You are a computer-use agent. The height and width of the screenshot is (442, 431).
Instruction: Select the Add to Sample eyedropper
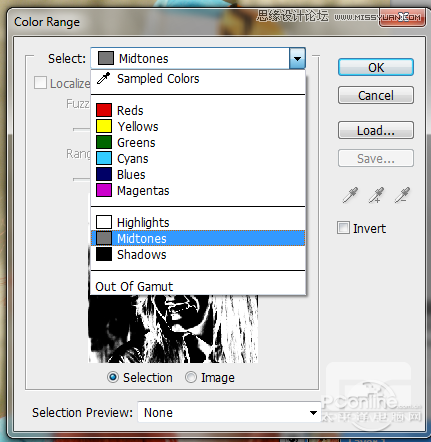376,195
